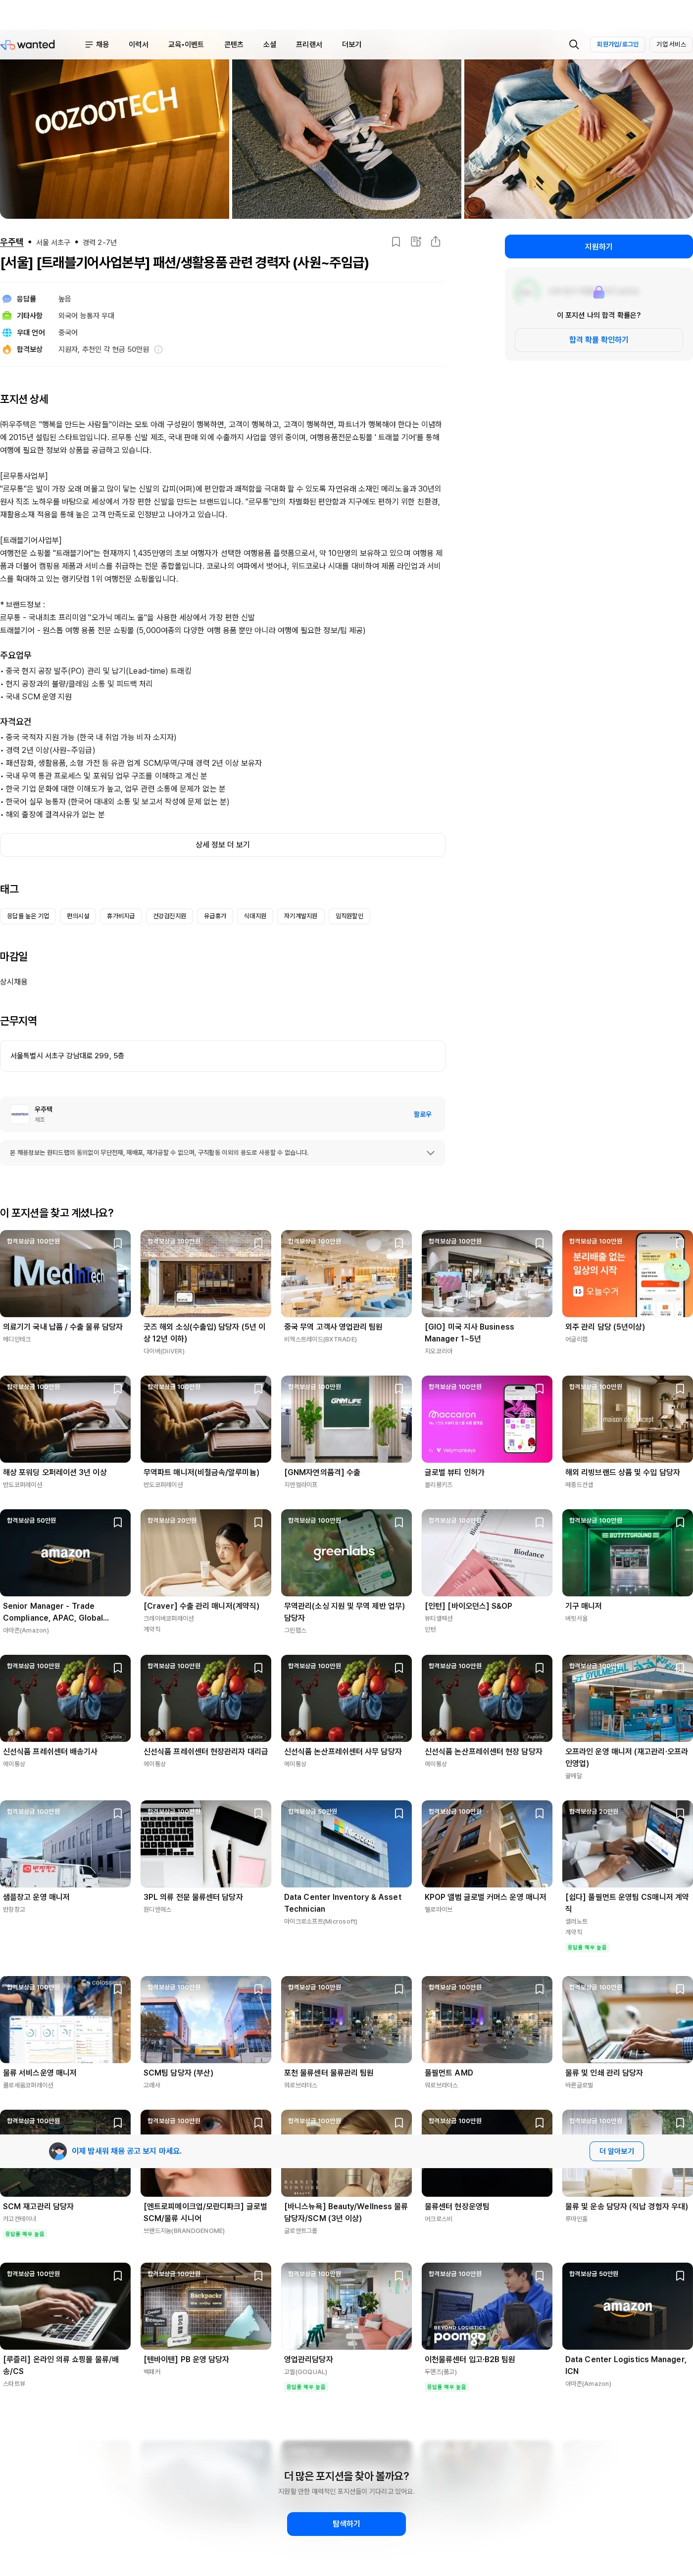The width and height of the screenshot is (693, 2576).
Task: Bookmark the [바이오던스] S&OP intern card
Action: coord(539,1522)
